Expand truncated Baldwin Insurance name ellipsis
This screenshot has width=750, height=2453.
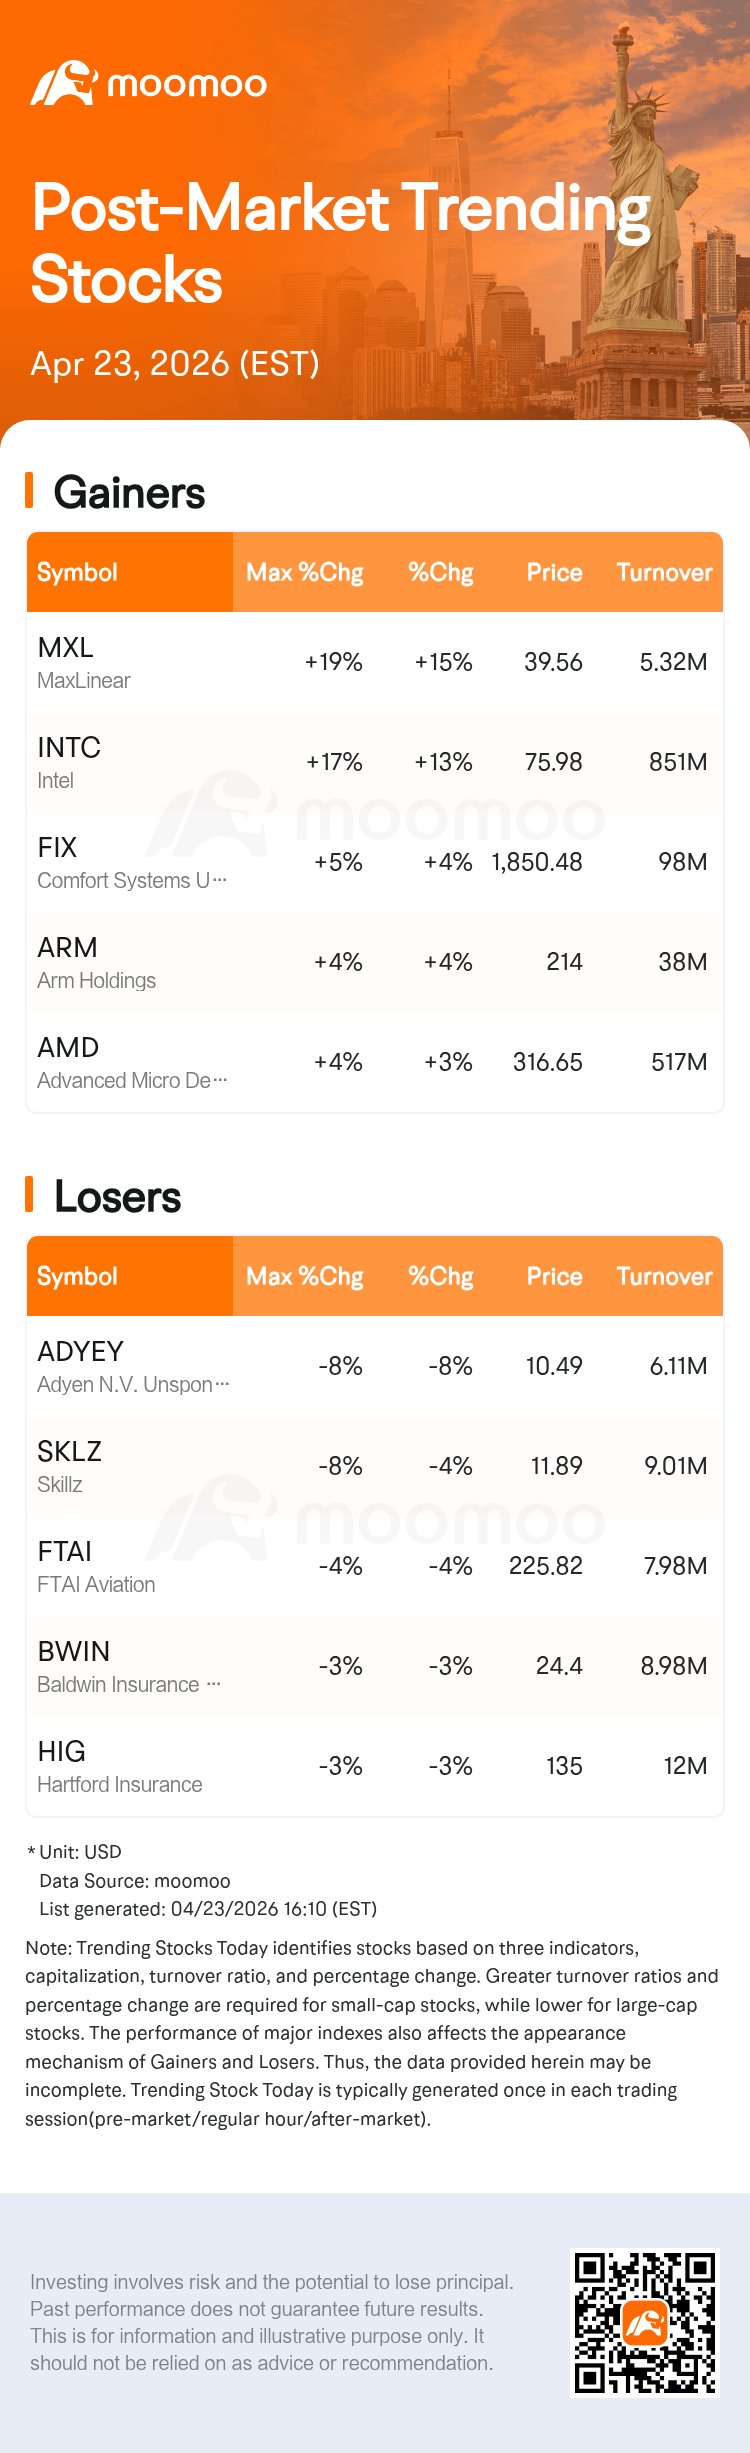213,1684
